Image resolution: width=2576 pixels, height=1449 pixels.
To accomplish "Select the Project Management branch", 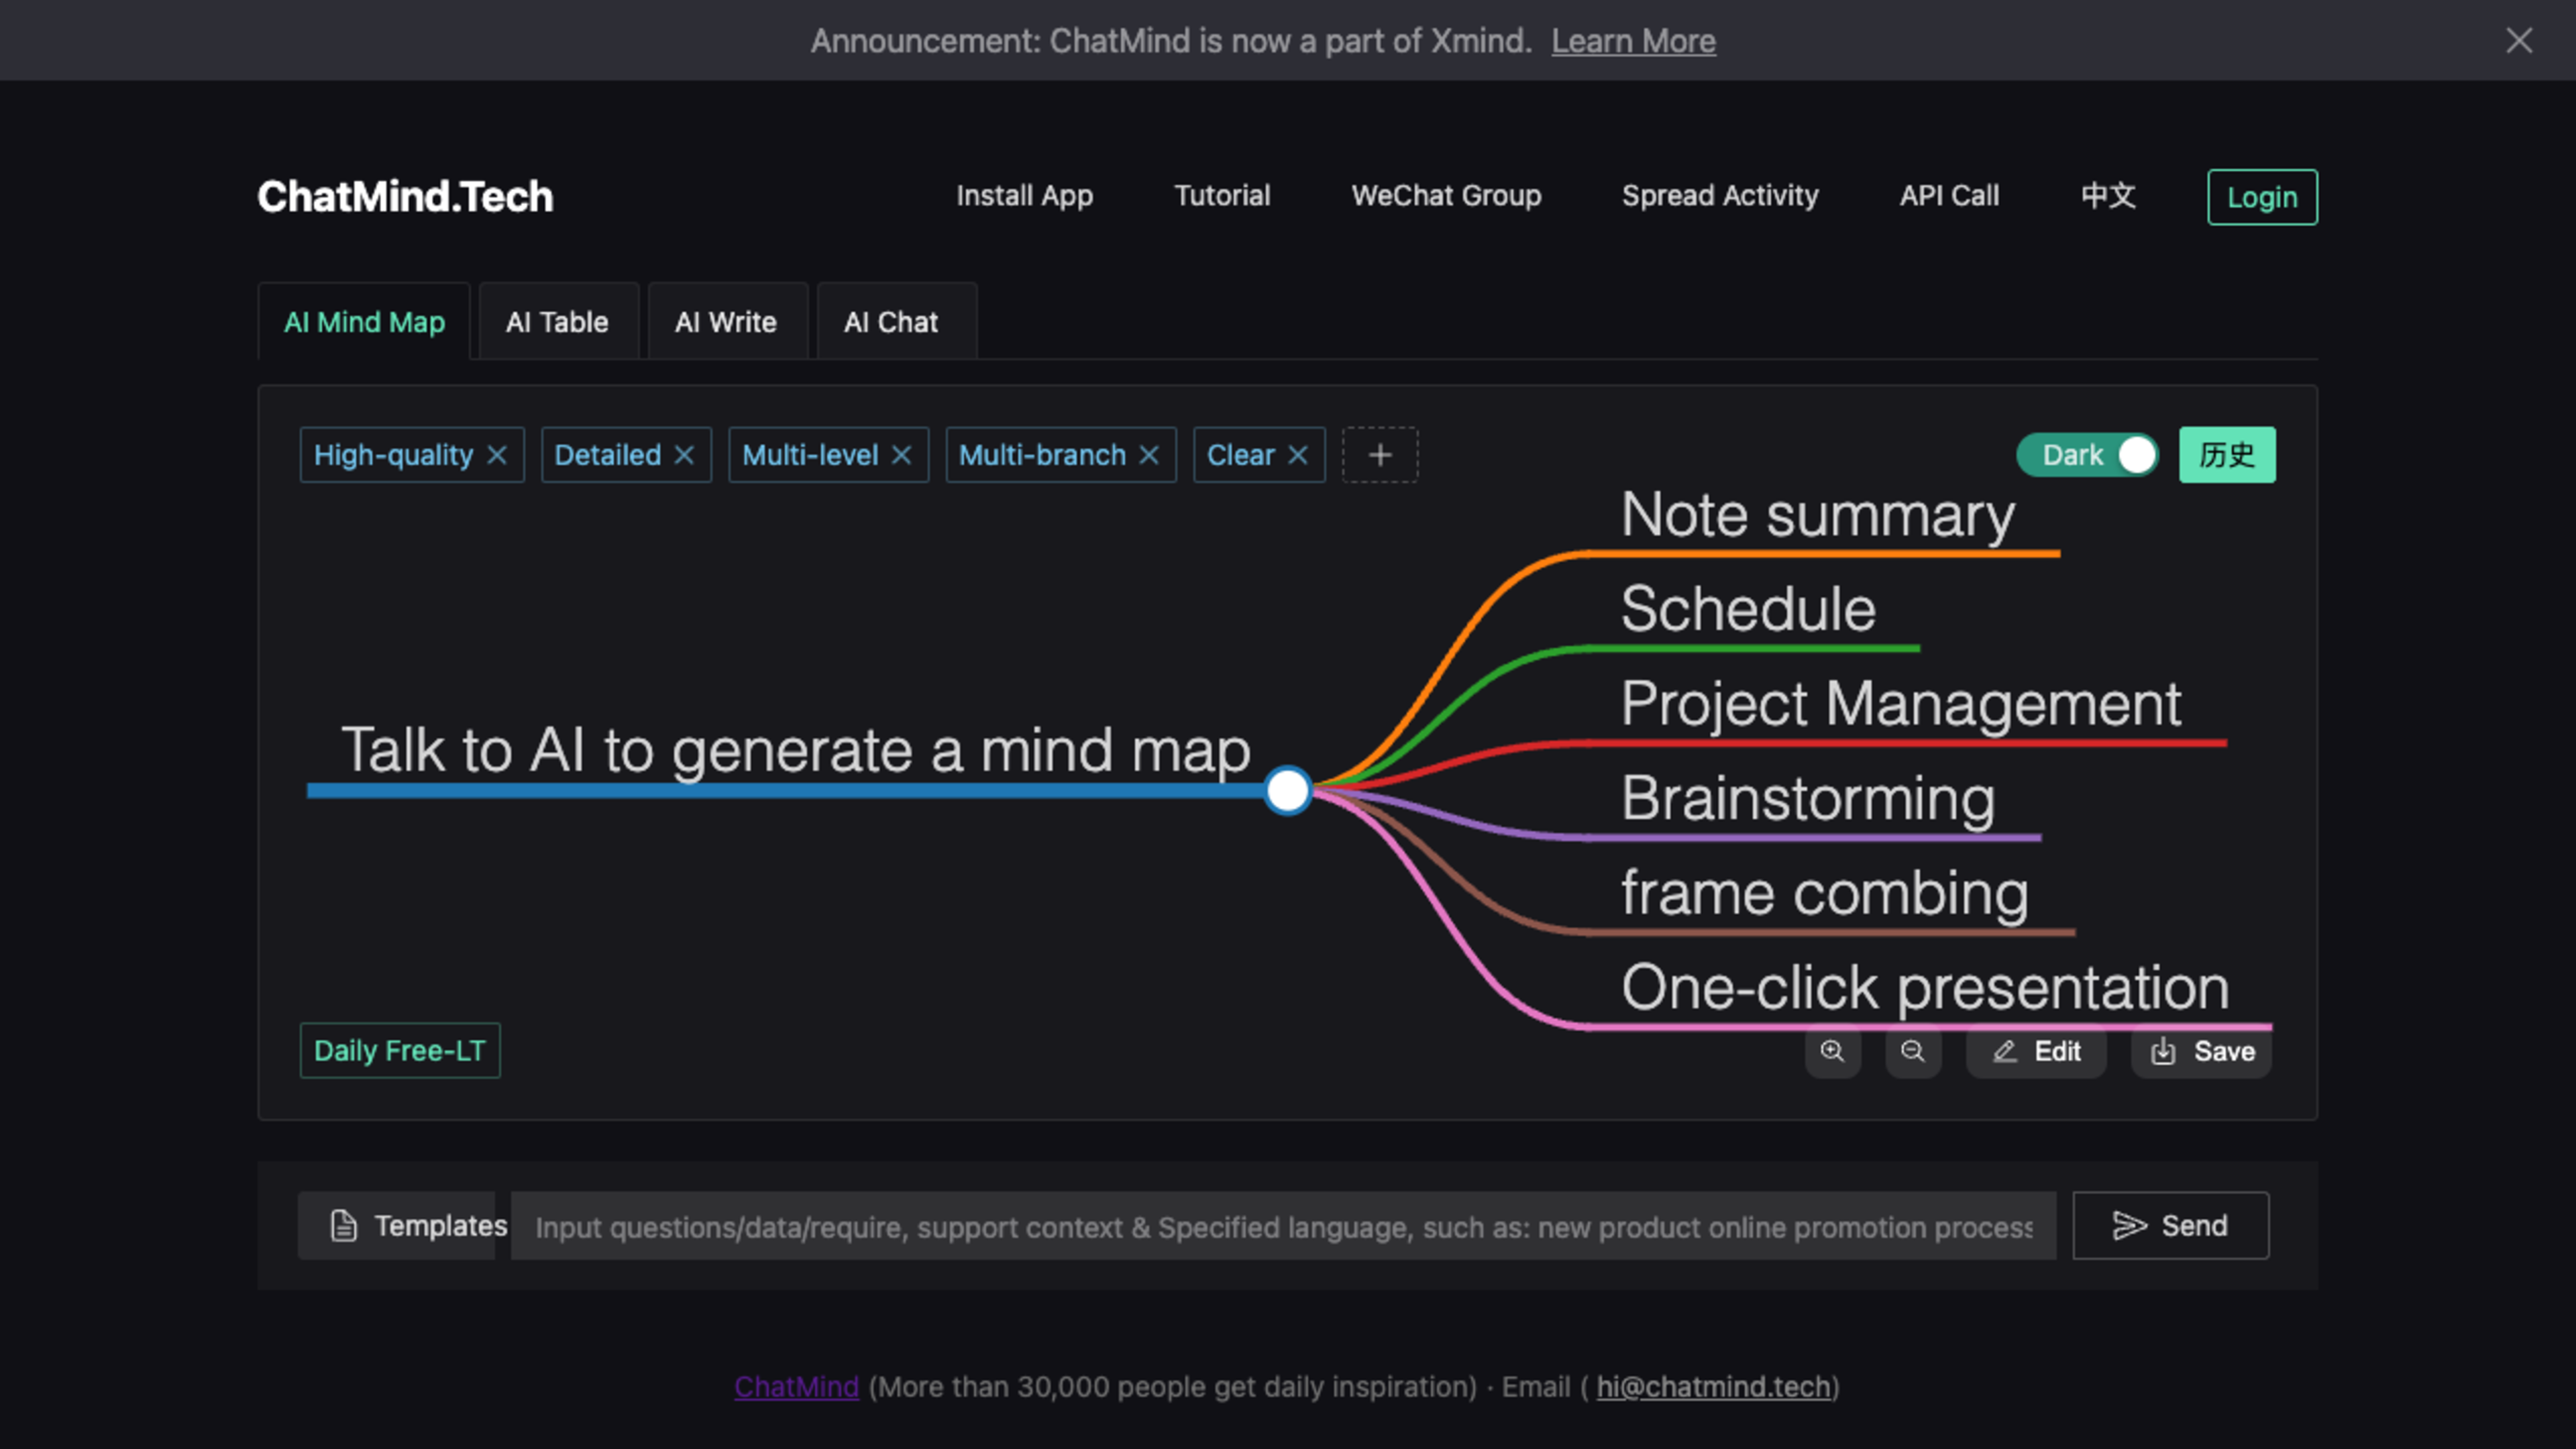I will 1900,704.
